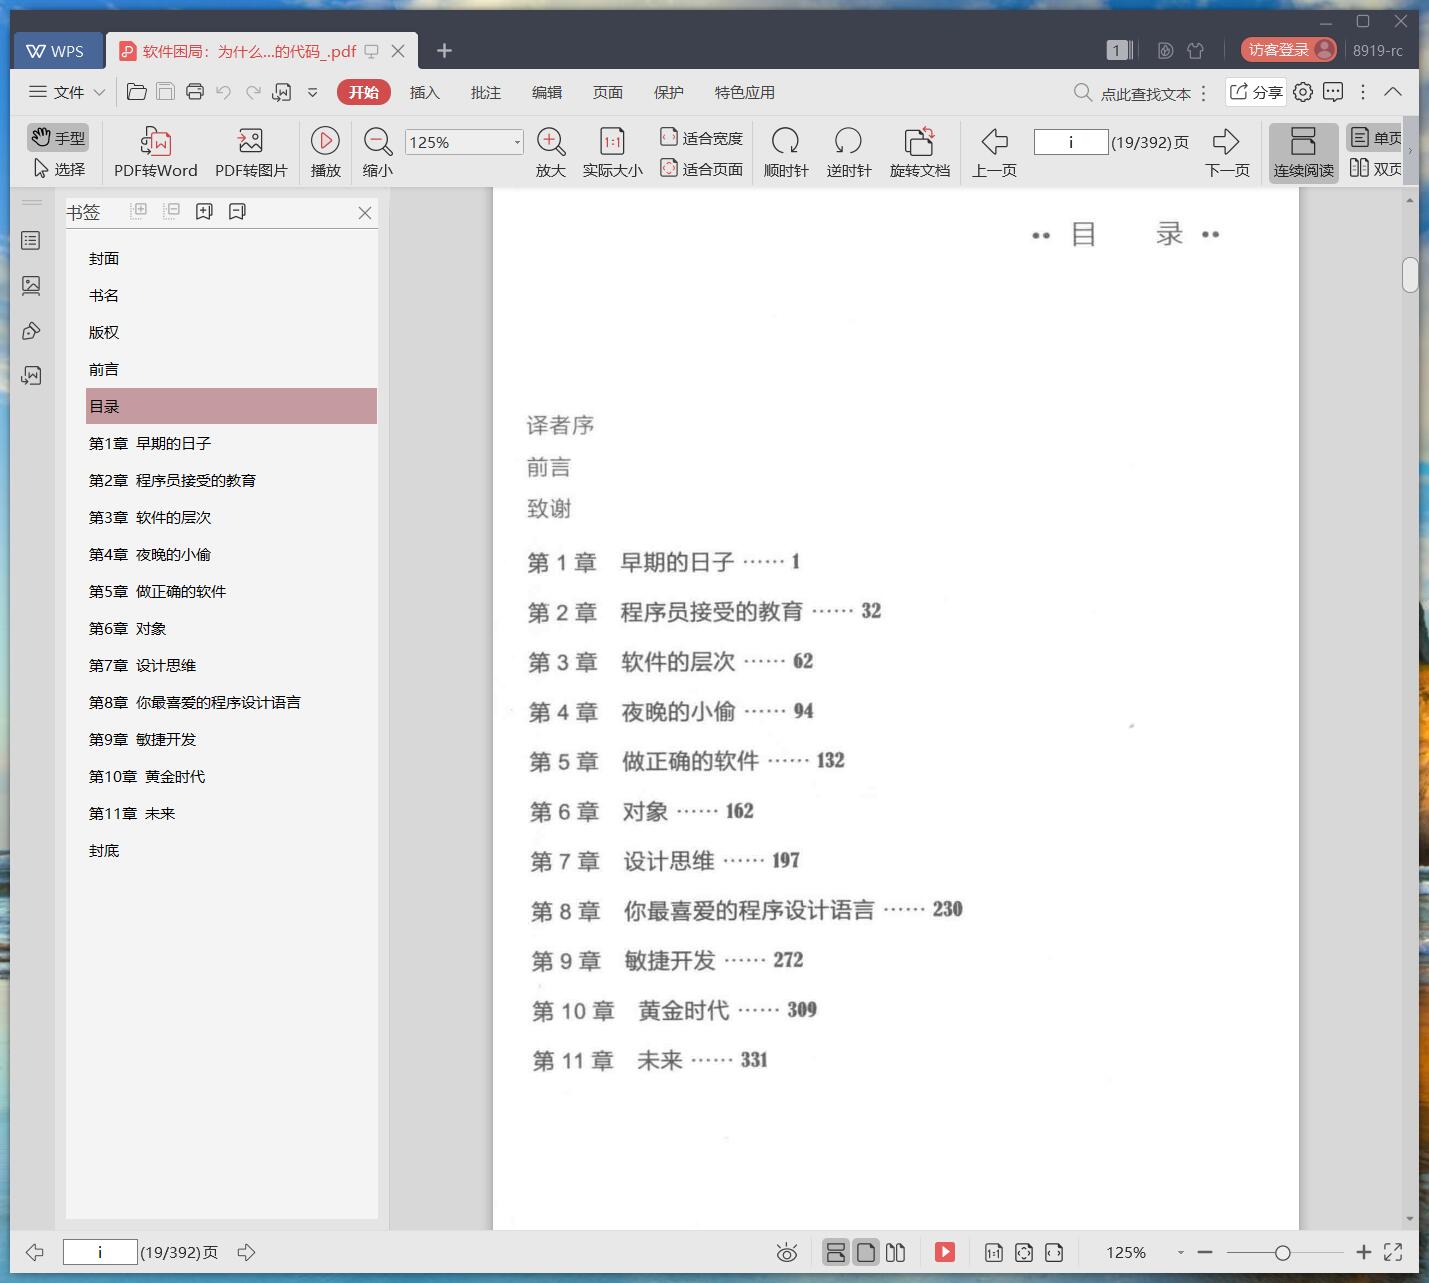The height and width of the screenshot is (1283, 1429).
Task: Toggle continuous view icon in status bar
Action: click(836, 1252)
